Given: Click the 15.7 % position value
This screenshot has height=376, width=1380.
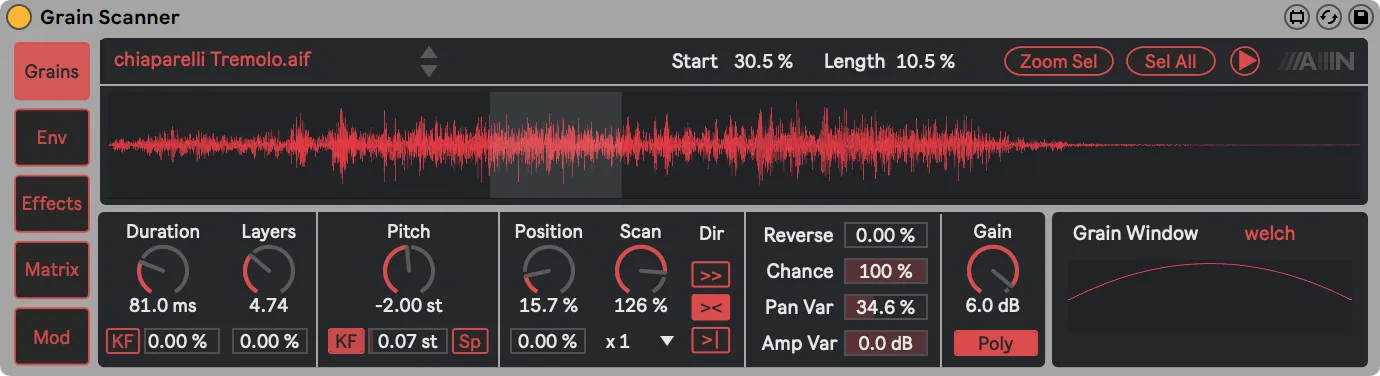Looking at the screenshot, I should 548,305.
